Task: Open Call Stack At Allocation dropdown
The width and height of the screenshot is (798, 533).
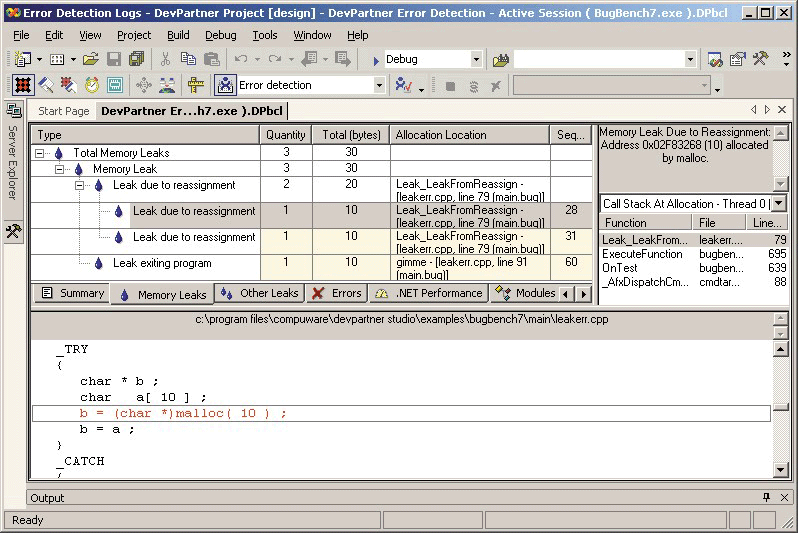Action: 779,204
